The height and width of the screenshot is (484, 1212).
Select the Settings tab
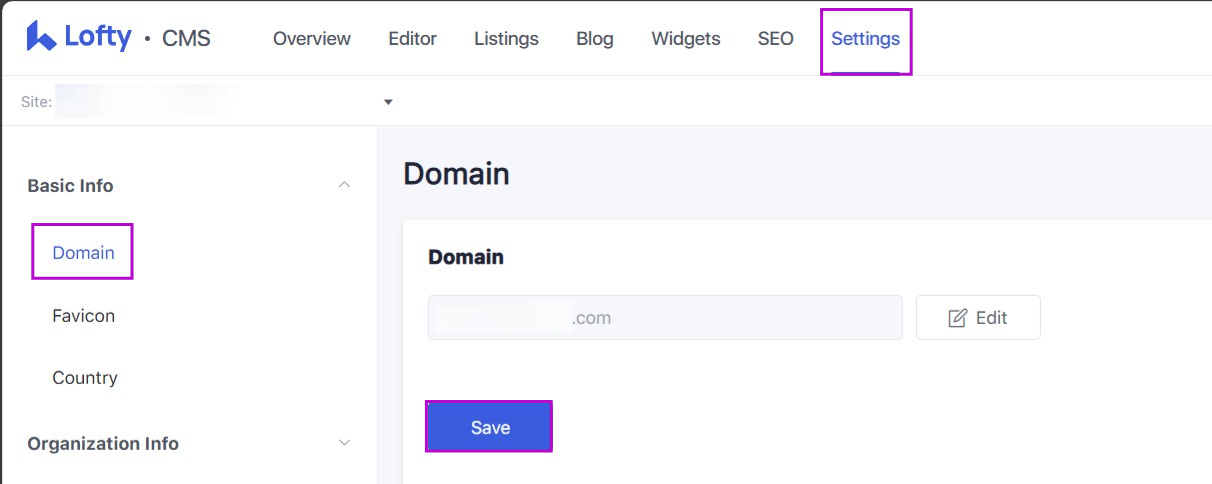click(865, 39)
